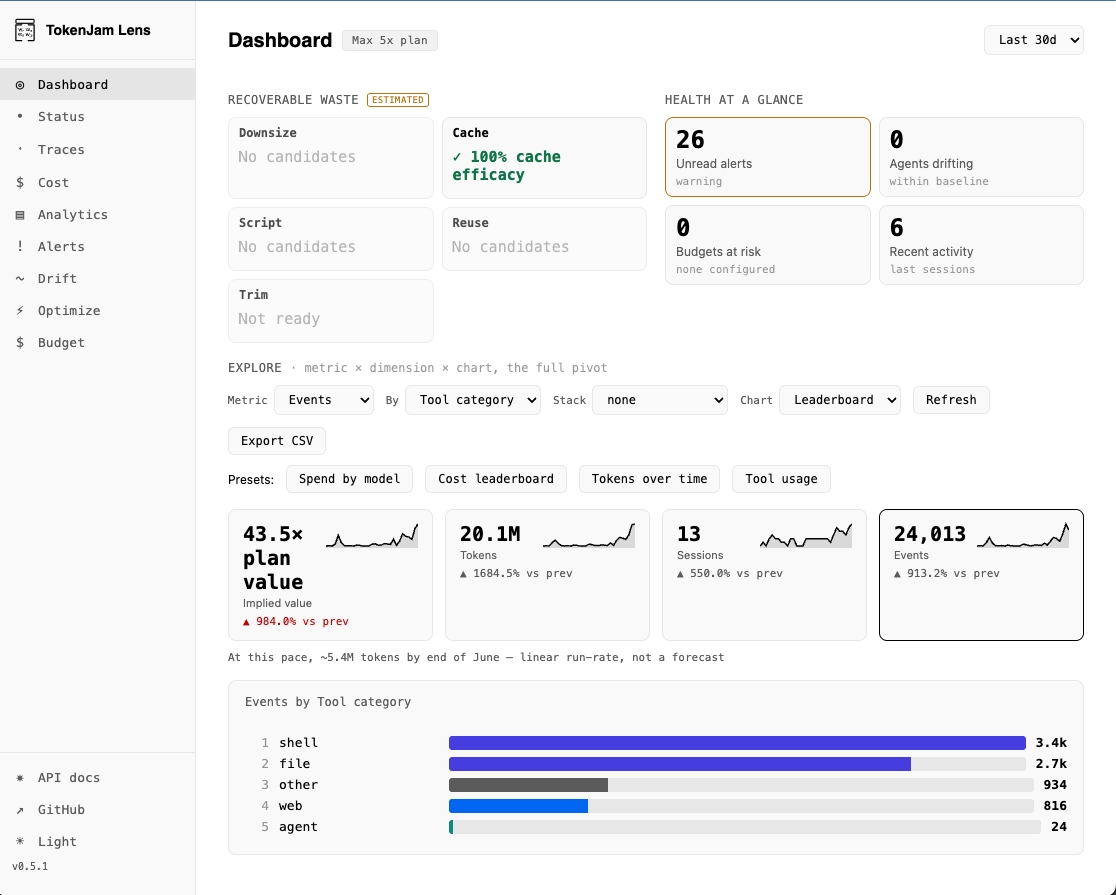Screen dimensions: 1116x895
Task: Open the Cost section
Action: click(98, 182)
